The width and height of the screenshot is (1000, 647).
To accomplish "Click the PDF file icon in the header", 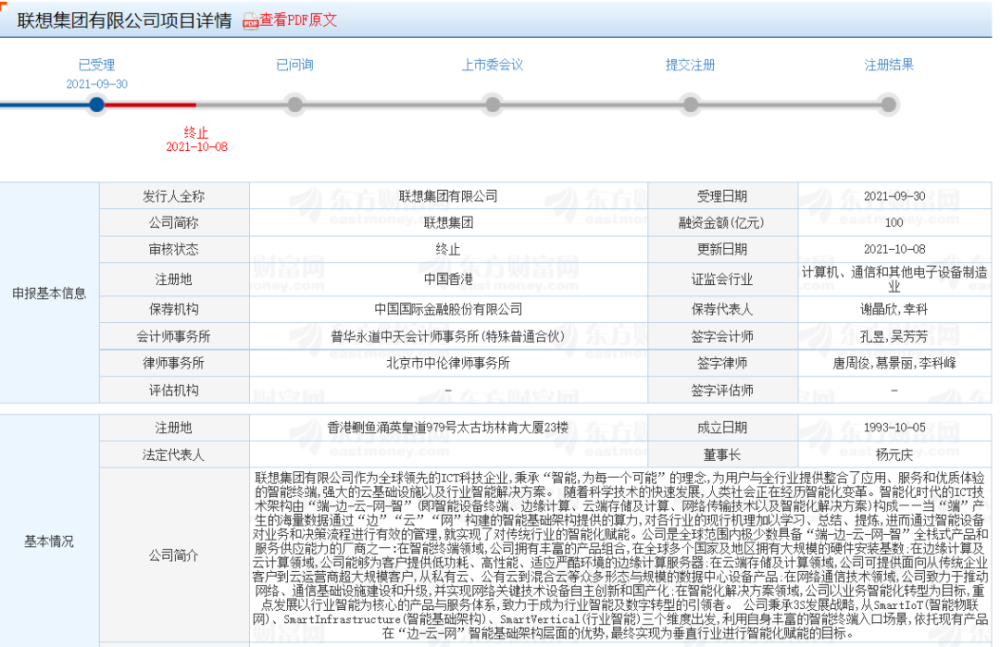I will (x=250, y=21).
